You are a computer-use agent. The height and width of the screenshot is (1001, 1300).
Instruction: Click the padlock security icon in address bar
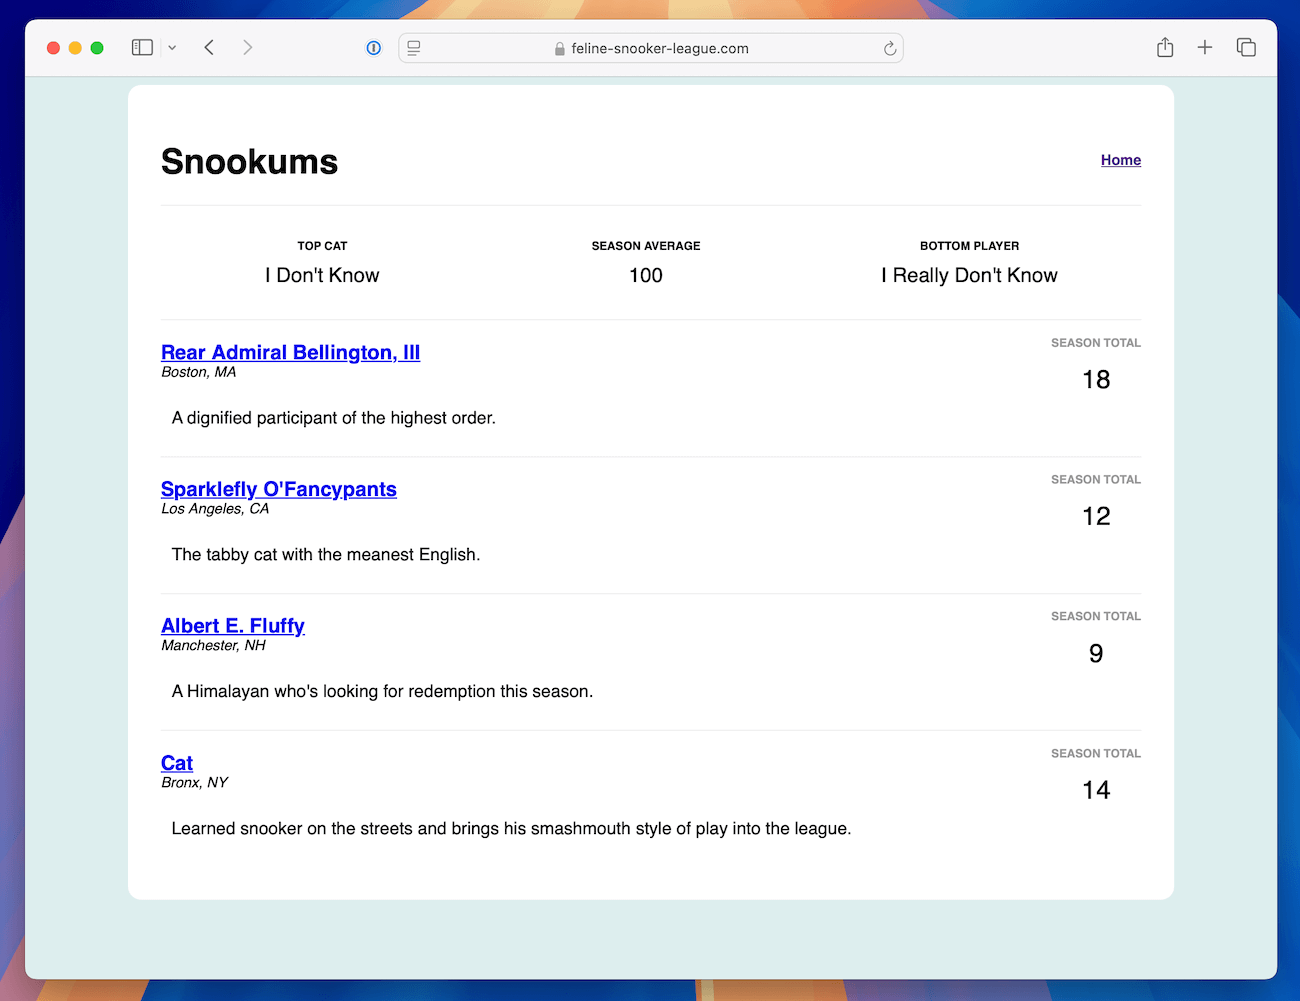coord(559,48)
